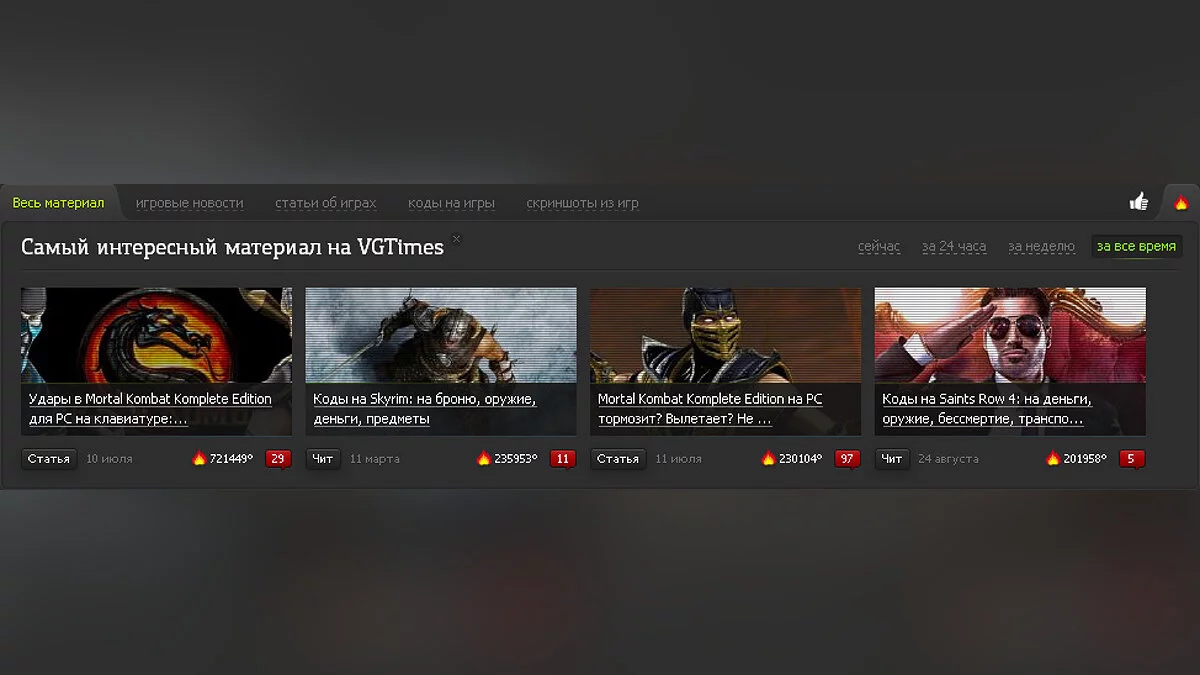Switch to игровые новости tab
Image resolution: width=1200 pixels, height=675 pixels.
pos(190,203)
